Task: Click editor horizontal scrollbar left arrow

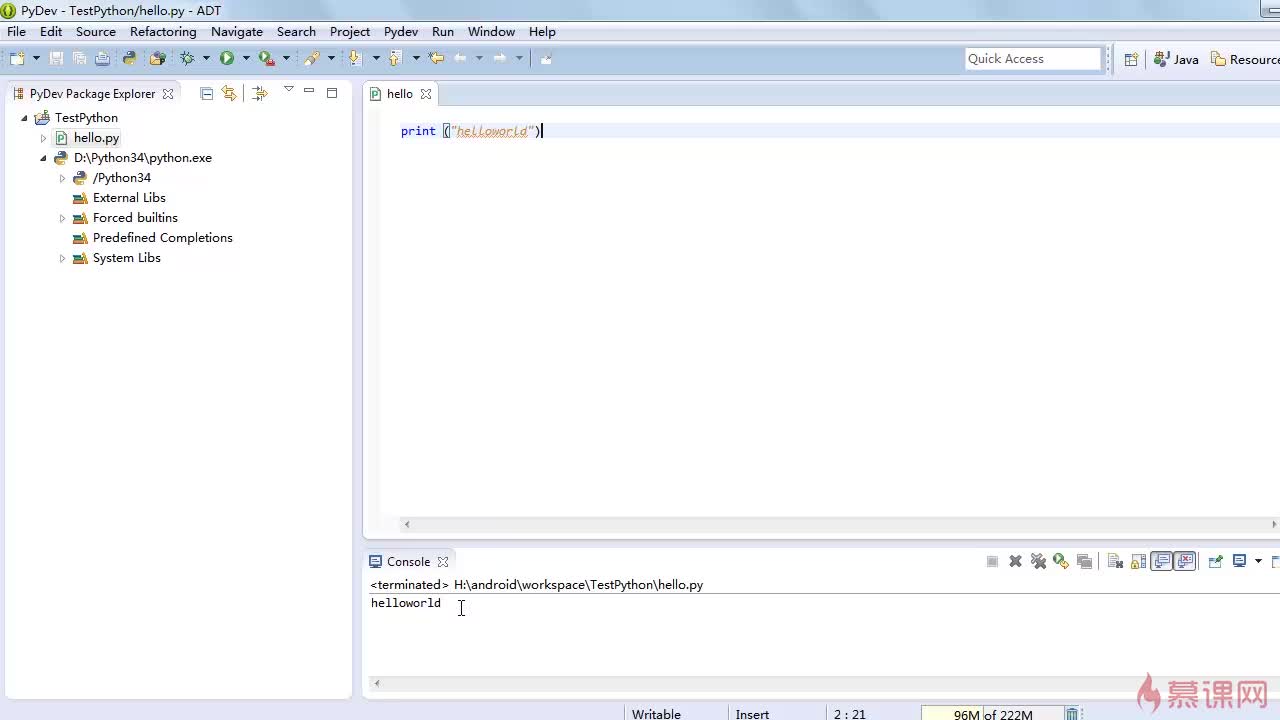Action: click(407, 524)
